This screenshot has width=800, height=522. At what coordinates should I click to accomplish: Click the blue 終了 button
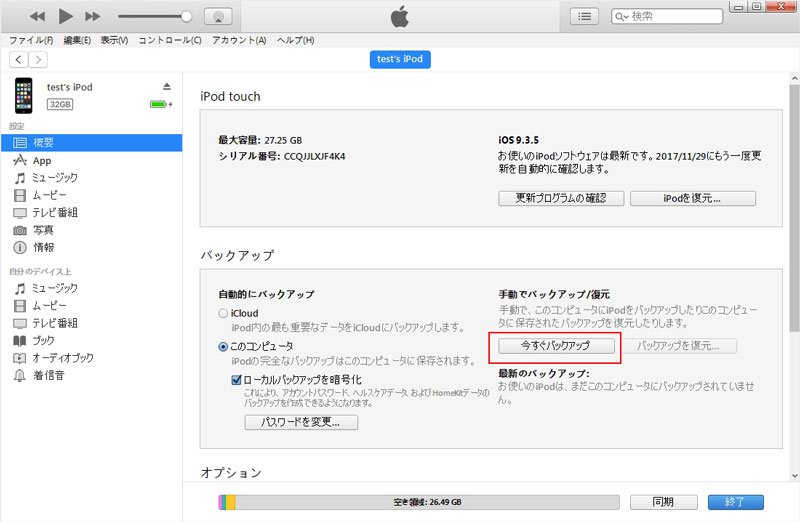pyautogui.click(x=735, y=502)
